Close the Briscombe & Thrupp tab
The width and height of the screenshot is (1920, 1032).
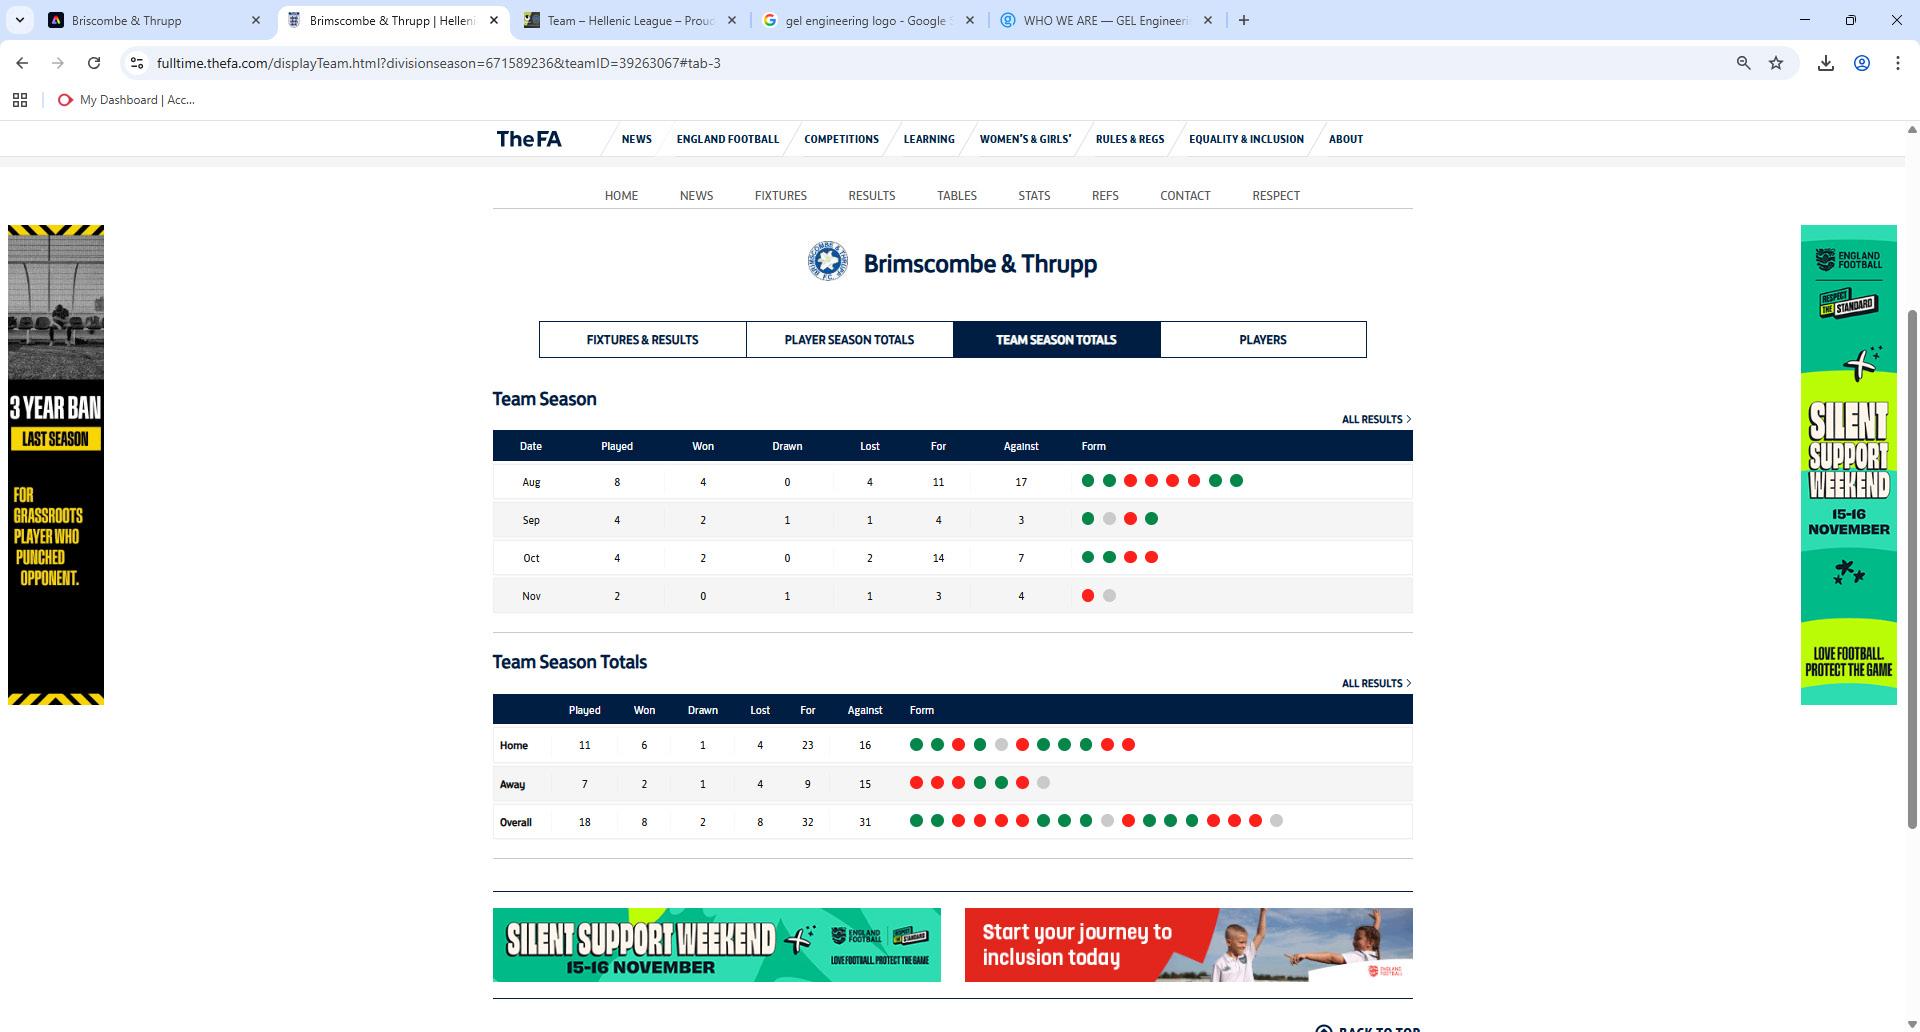point(255,20)
